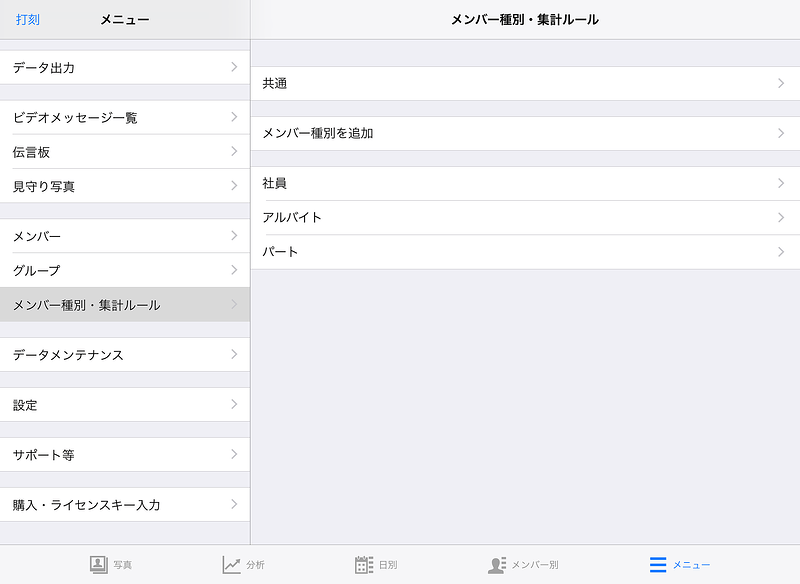Select メンバー種別・集計ルール menu item
Screen dimensions: 800x584
[x=125, y=305]
